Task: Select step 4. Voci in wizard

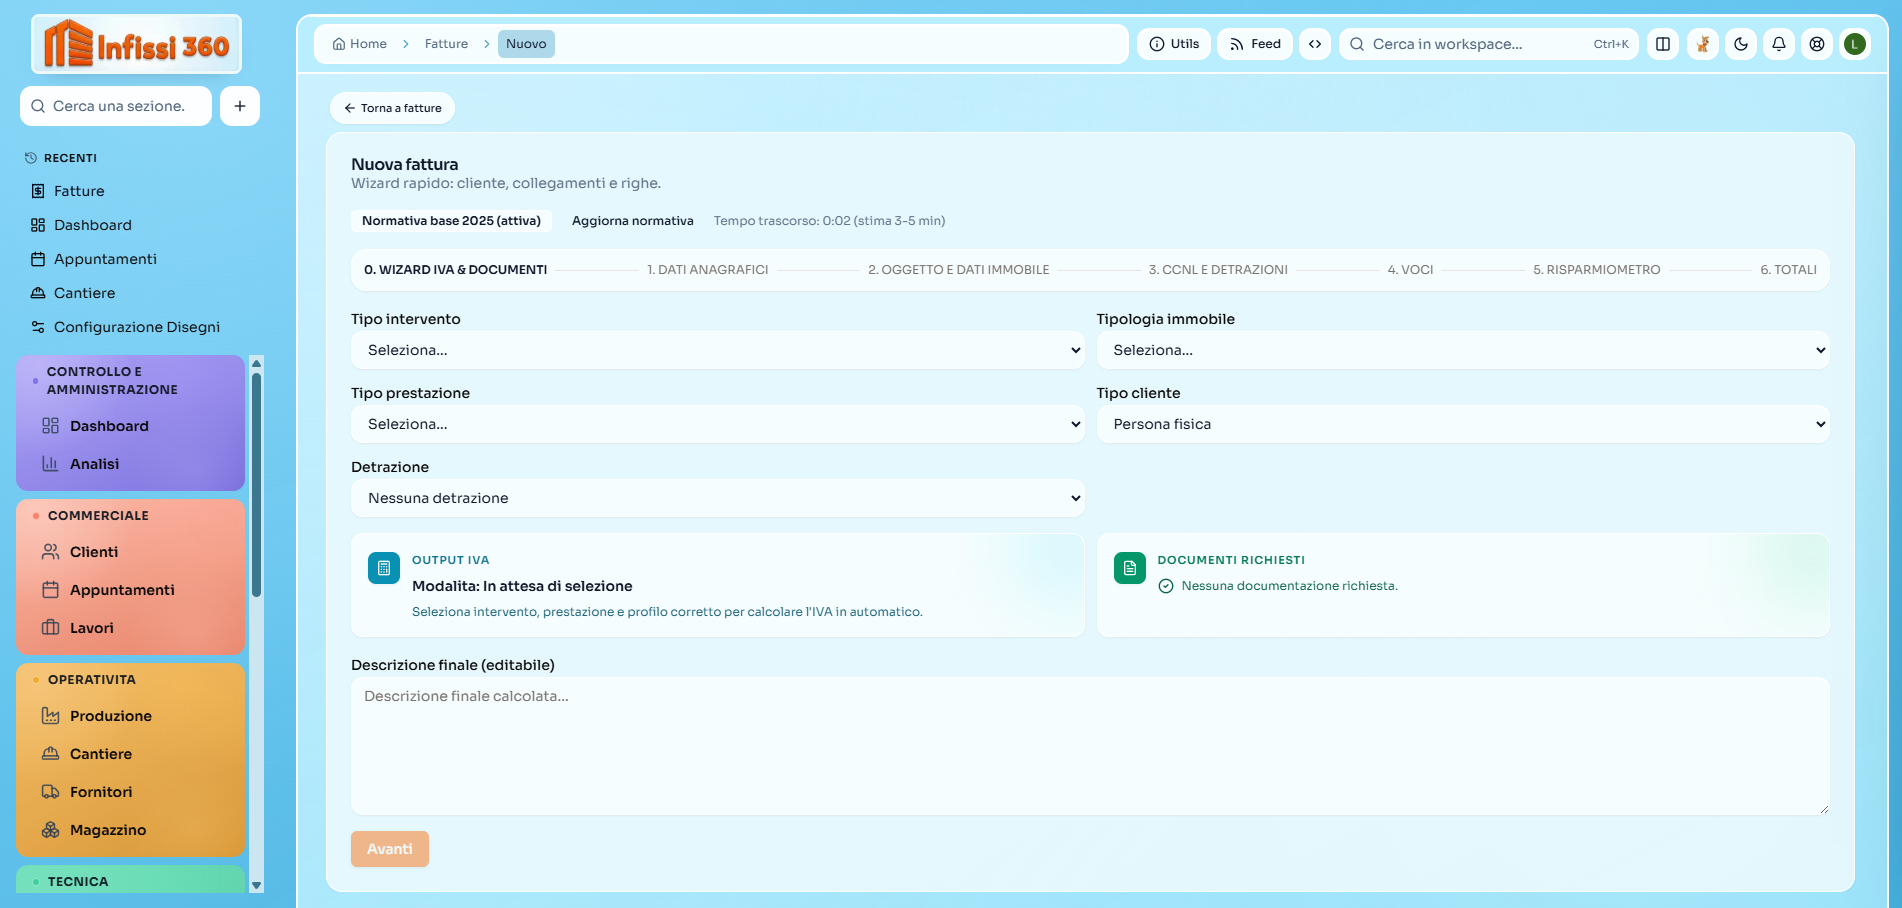Action: (x=1410, y=270)
